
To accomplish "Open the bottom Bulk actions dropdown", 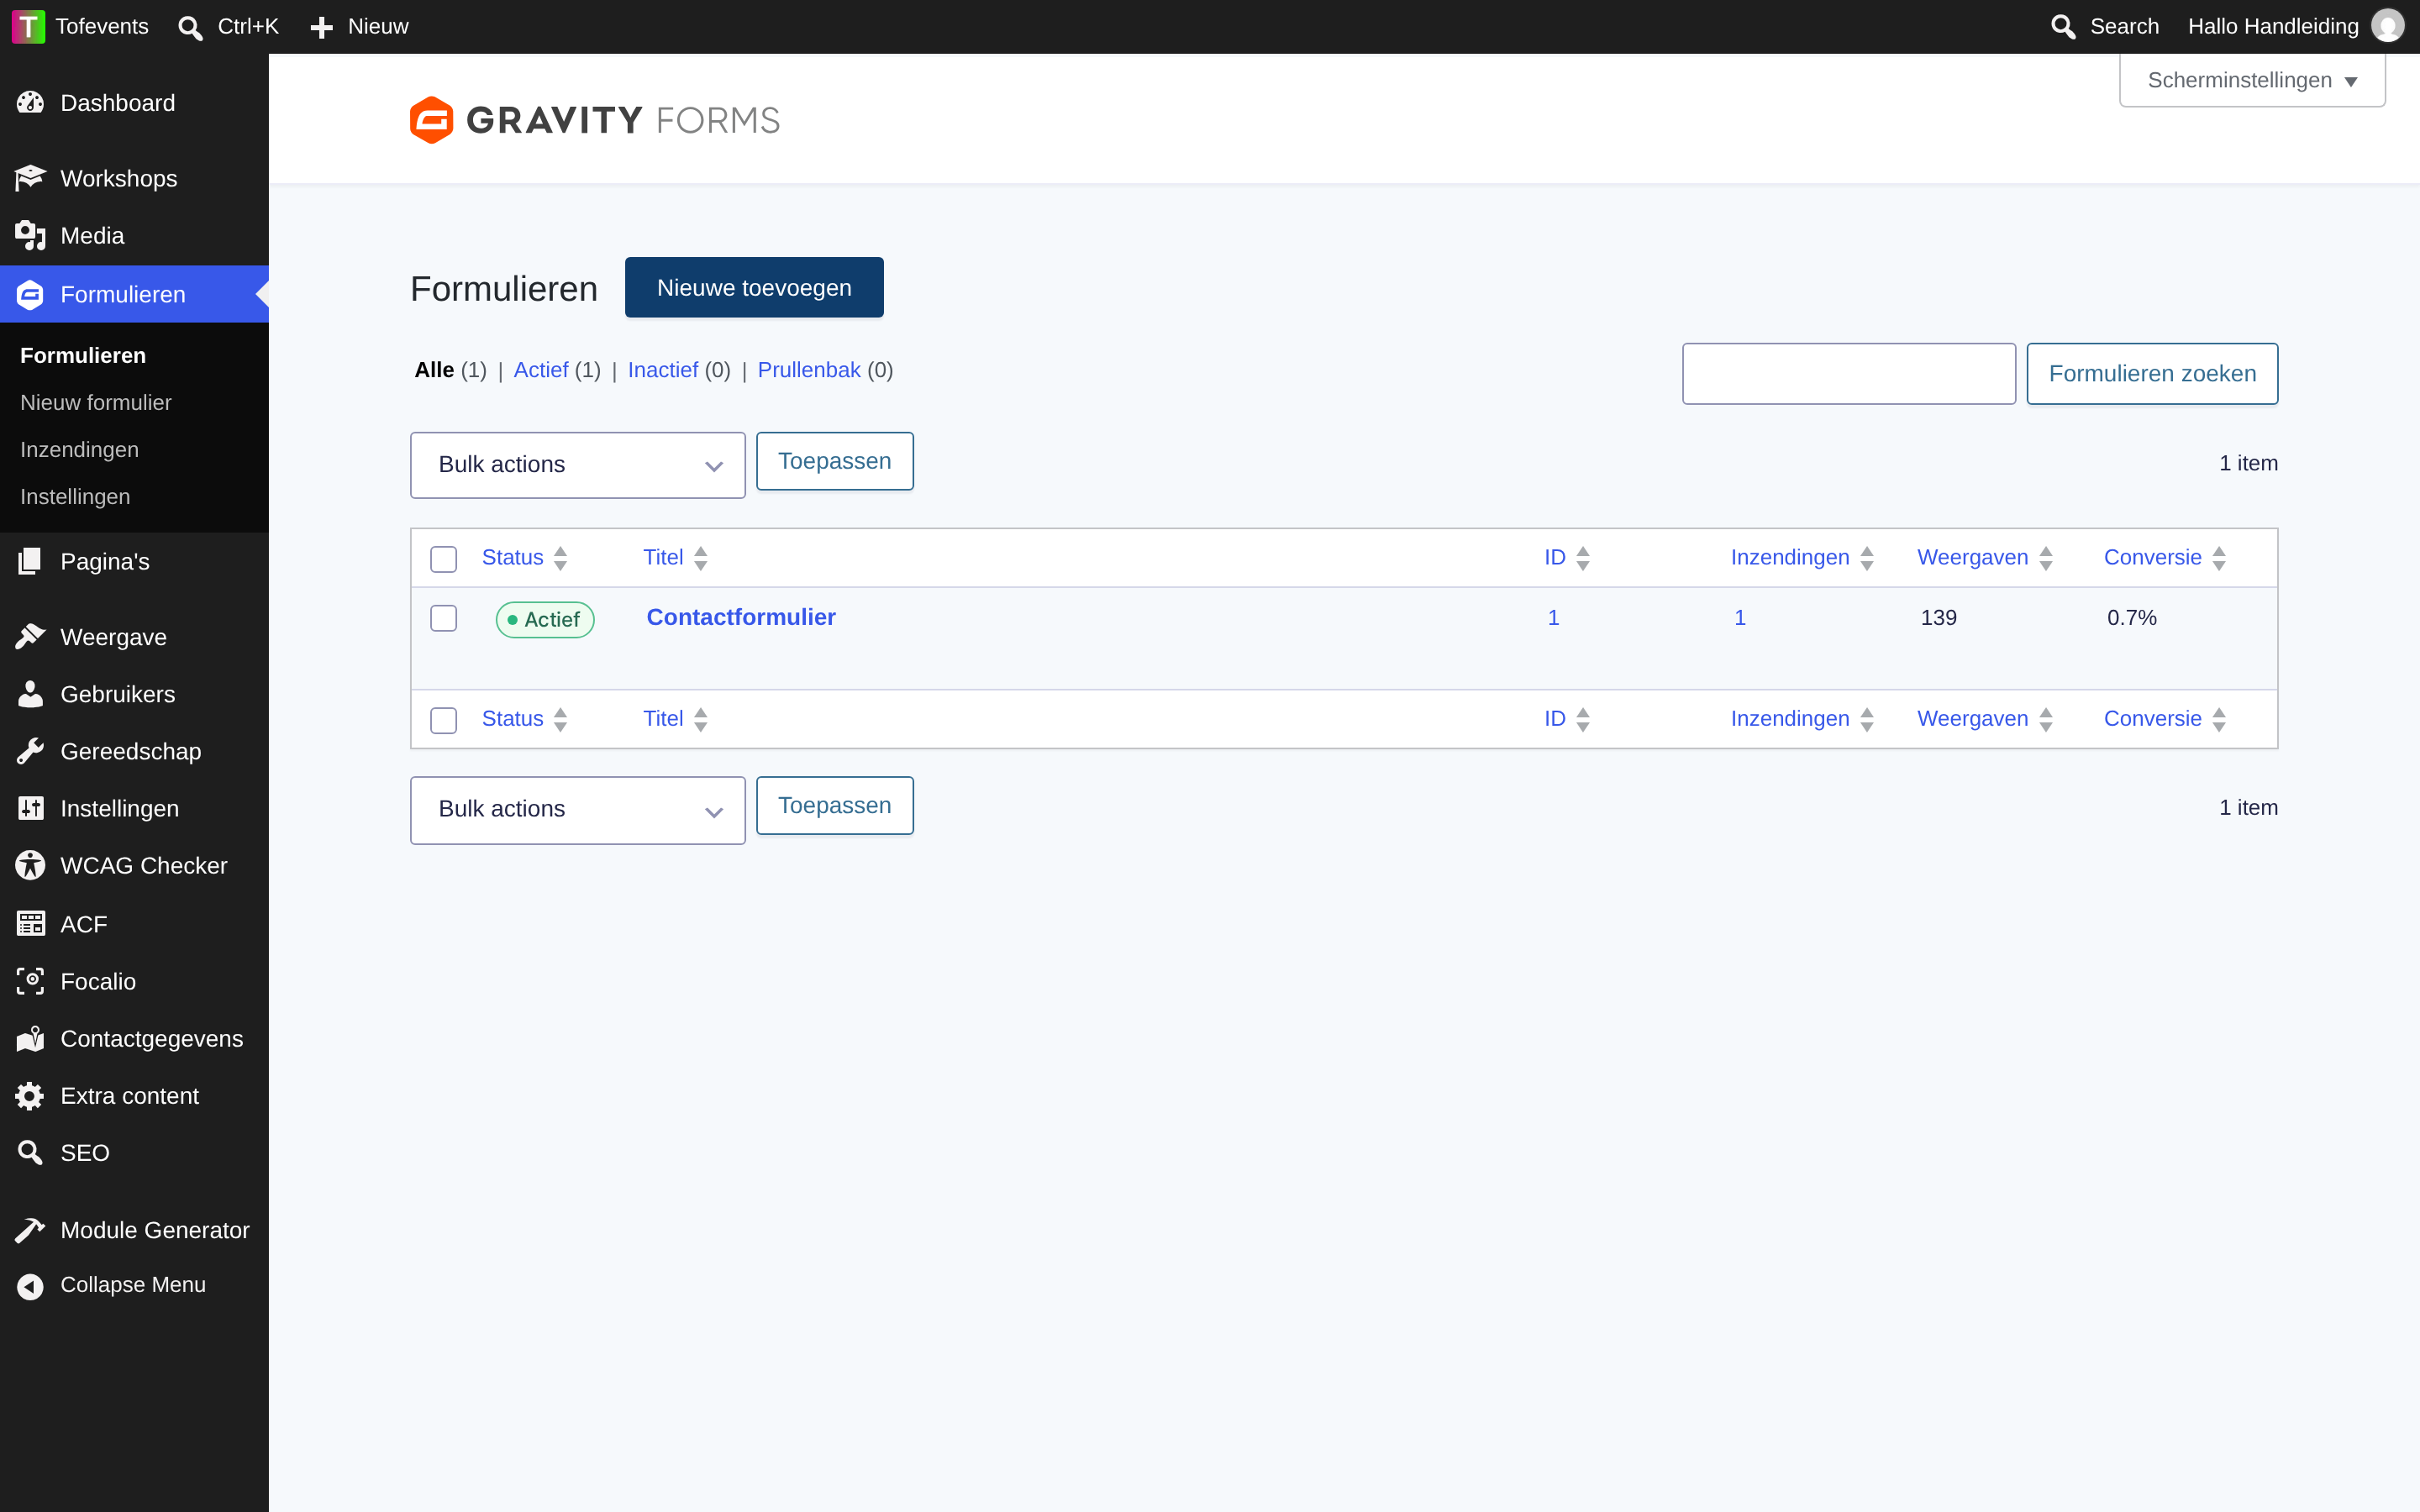I will pyautogui.click(x=578, y=810).
